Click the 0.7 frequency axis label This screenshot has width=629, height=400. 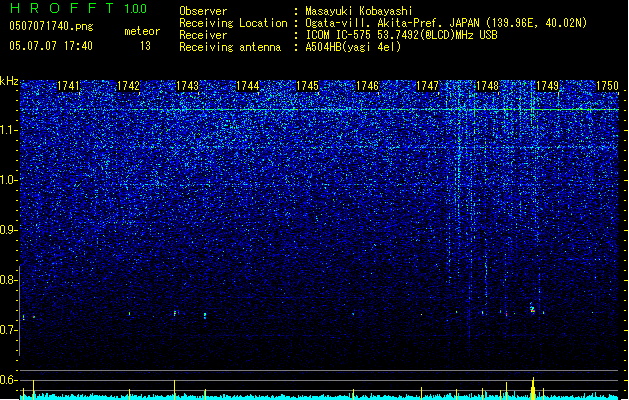pyautogui.click(x=8, y=330)
